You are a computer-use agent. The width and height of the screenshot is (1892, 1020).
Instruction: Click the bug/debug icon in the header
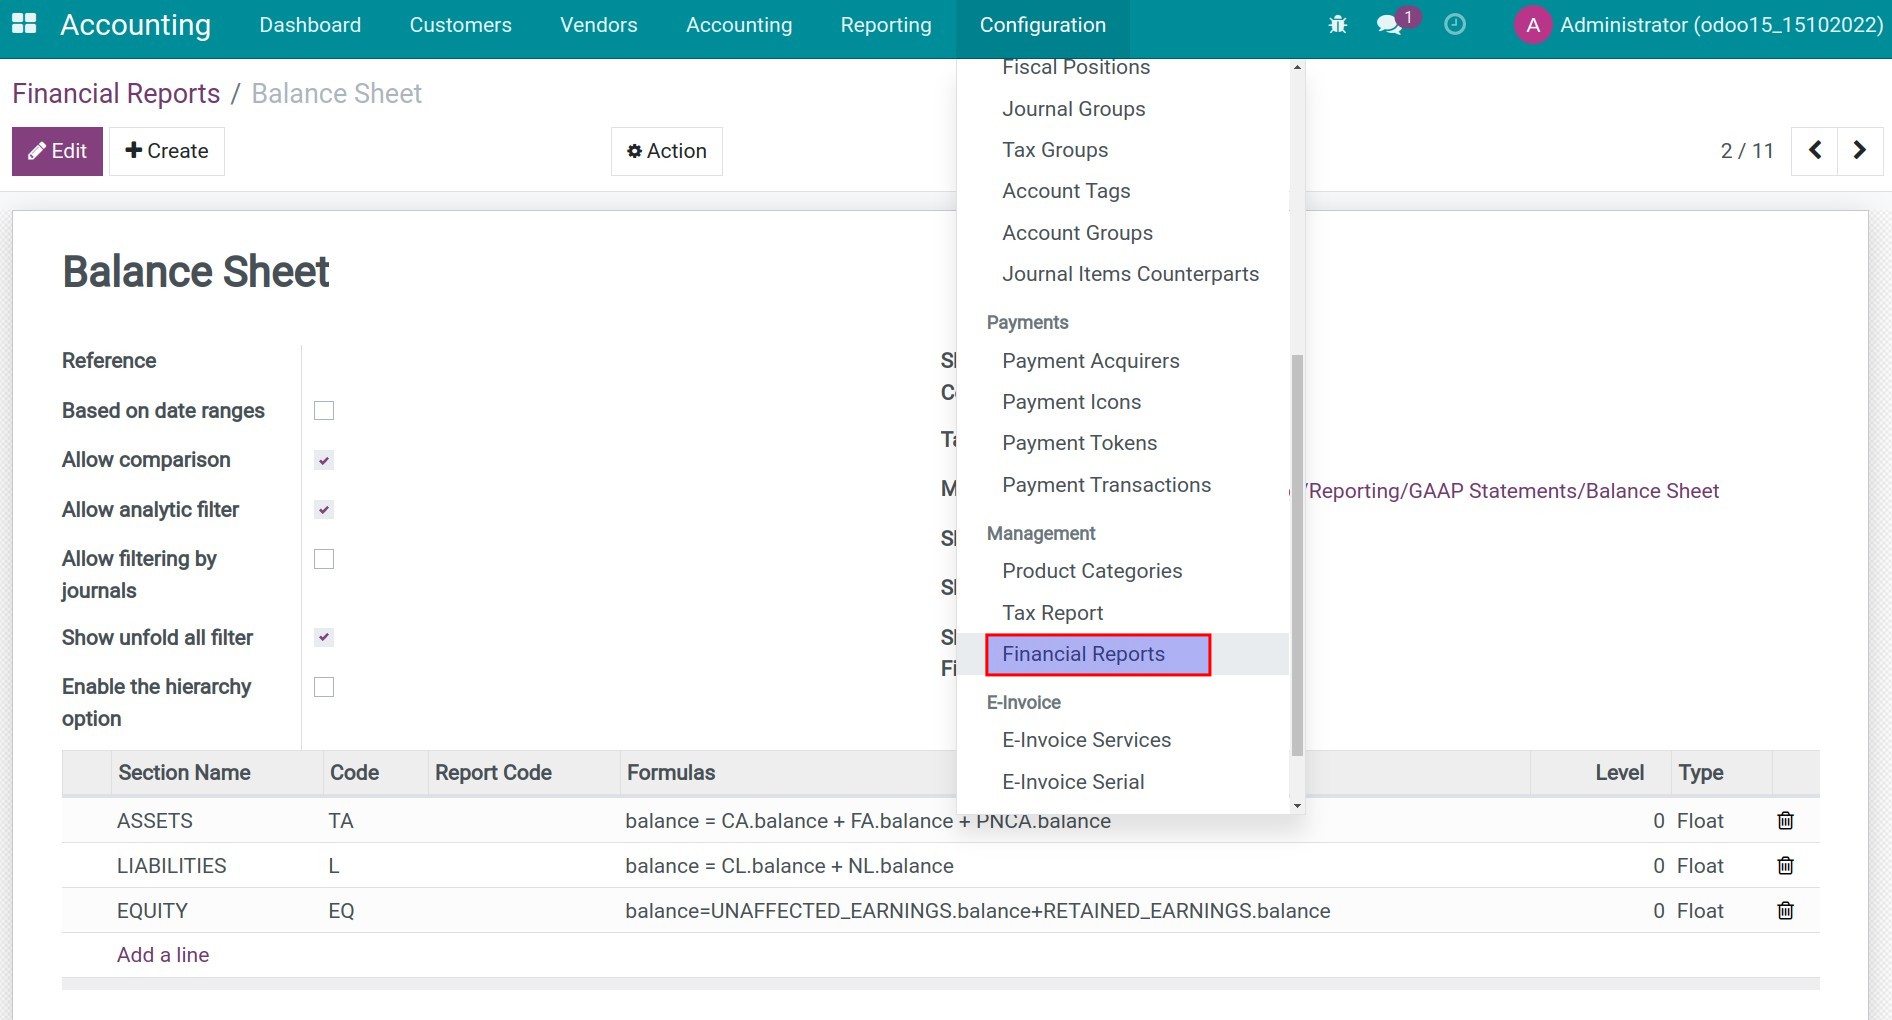click(x=1337, y=24)
